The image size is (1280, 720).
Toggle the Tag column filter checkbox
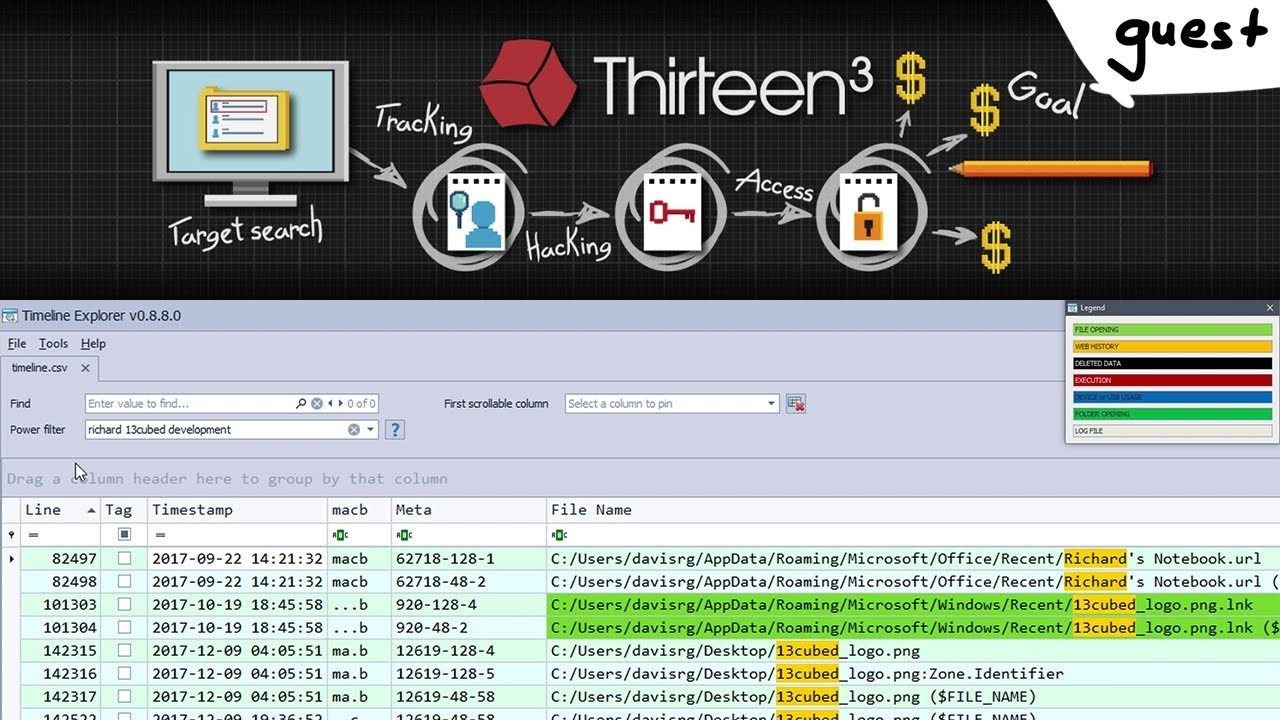coord(124,535)
